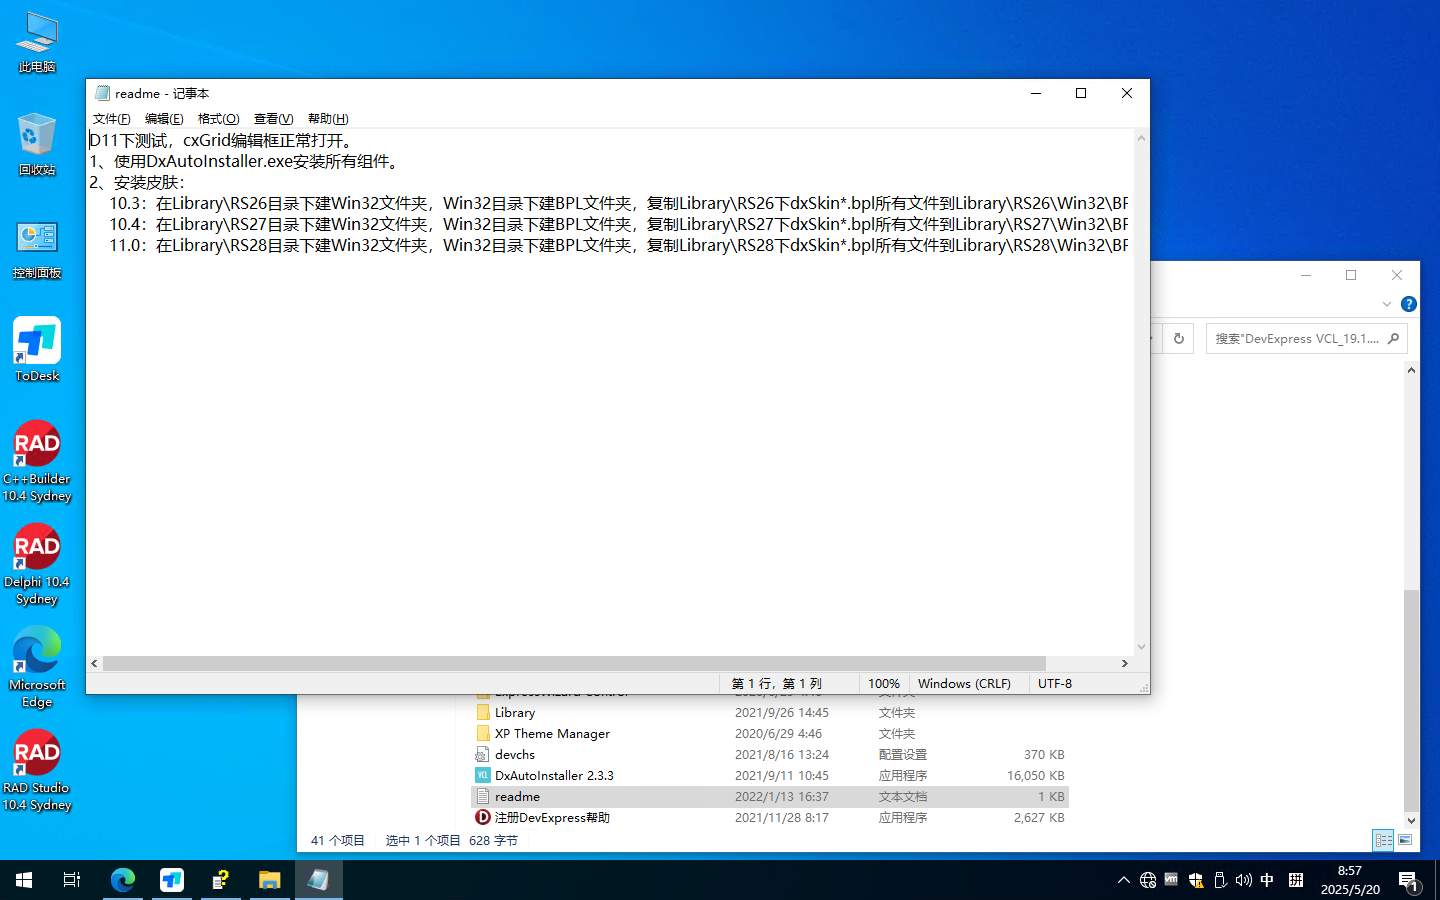The image size is (1440, 900).
Task: Click the line mentioning DxAutoInstaller.exe
Action: pyautogui.click(x=245, y=161)
